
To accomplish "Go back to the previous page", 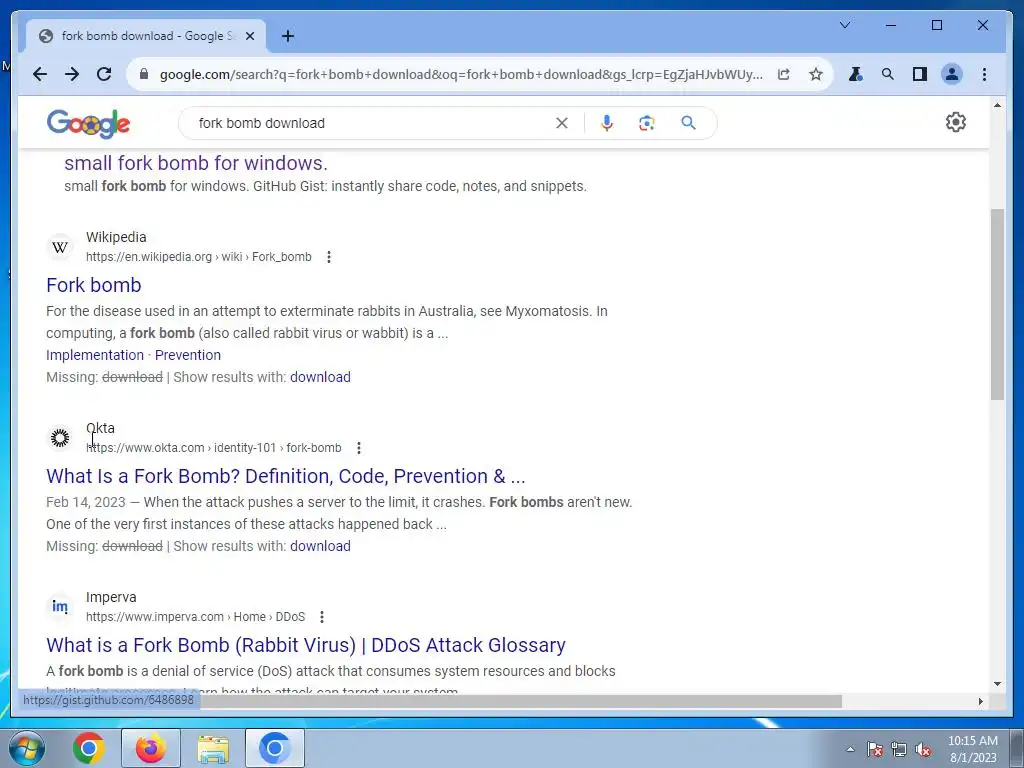I will coord(40,74).
